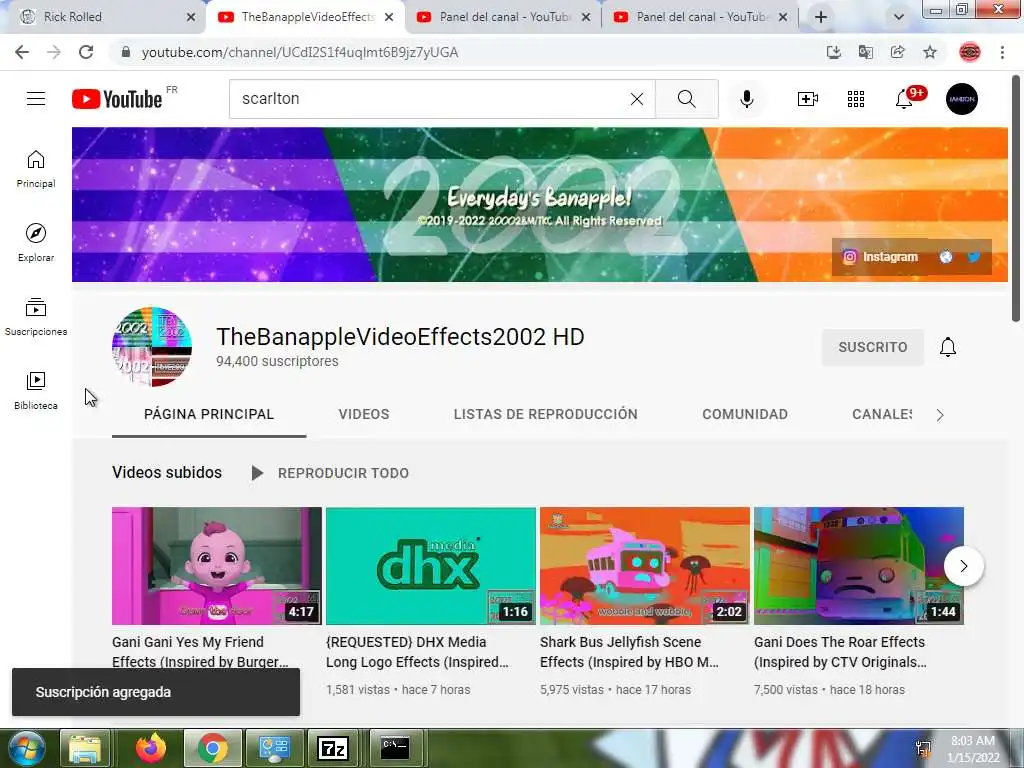Open Suscripciones in the sidebar
The width and height of the screenshot is (1024, 768).
(x=36, y=317)
